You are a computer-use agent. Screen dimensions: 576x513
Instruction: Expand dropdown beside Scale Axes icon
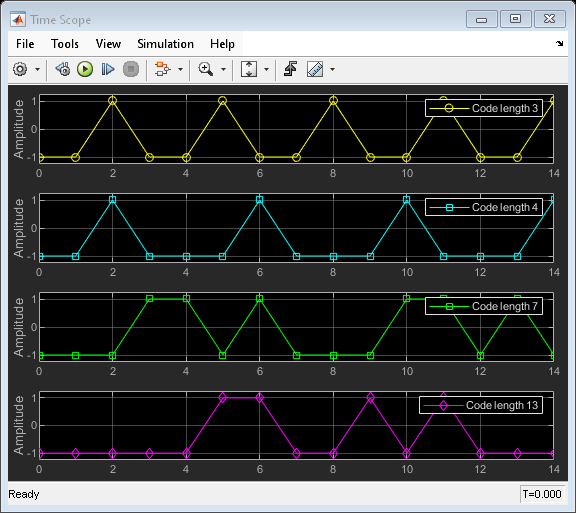click(267, 69)
